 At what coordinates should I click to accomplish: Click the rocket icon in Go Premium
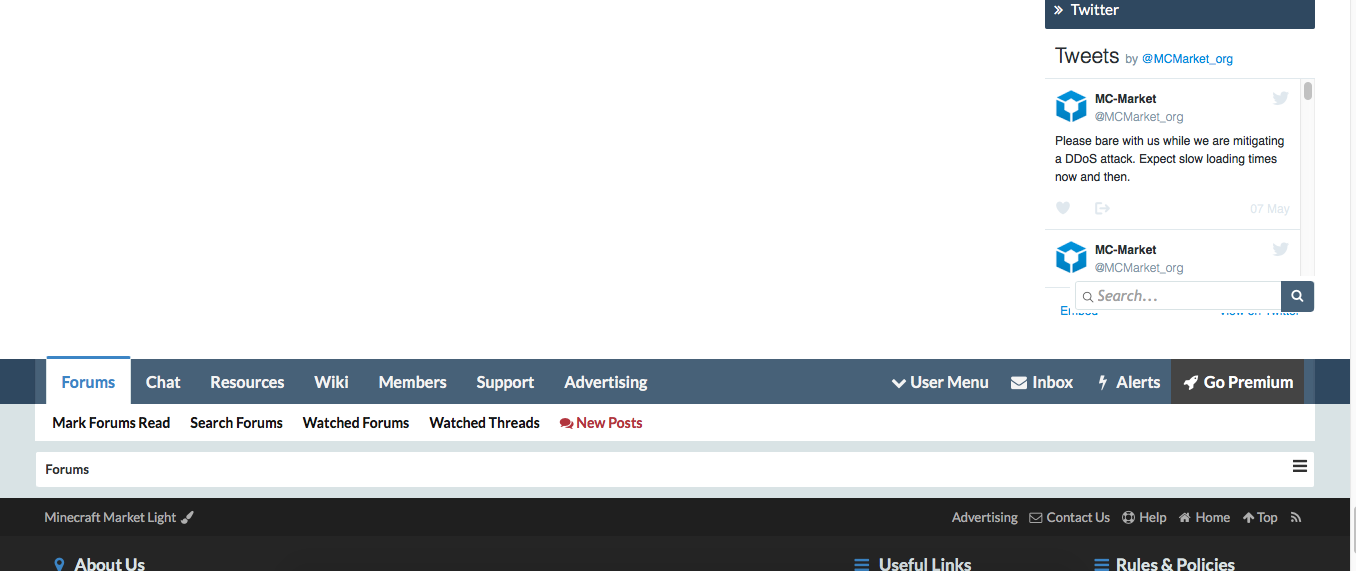tap(1190, 382)
